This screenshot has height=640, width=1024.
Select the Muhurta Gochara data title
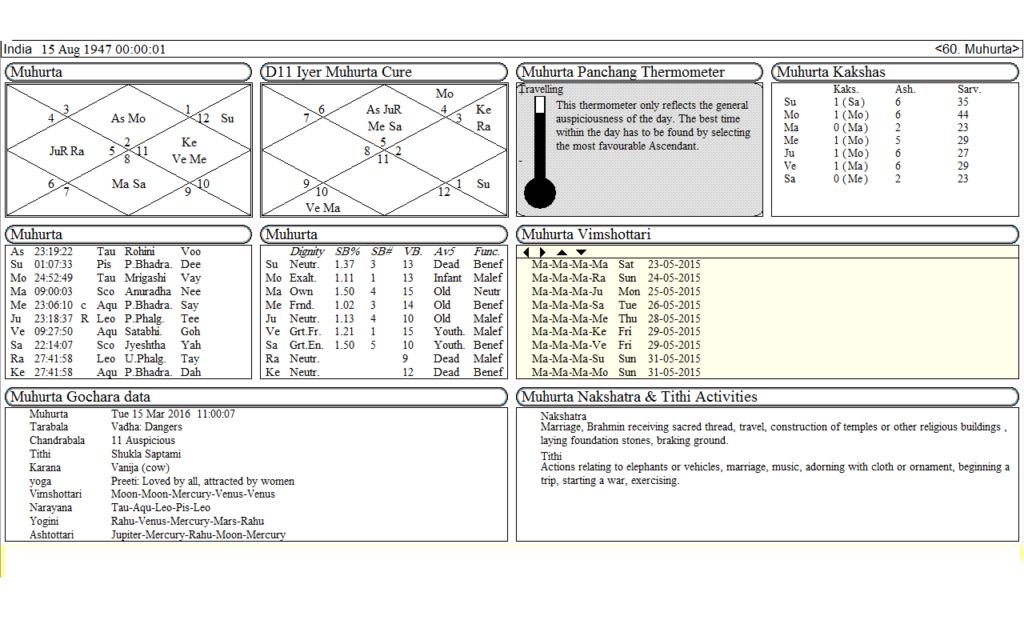pyautogui.click(x=80, y=397)
